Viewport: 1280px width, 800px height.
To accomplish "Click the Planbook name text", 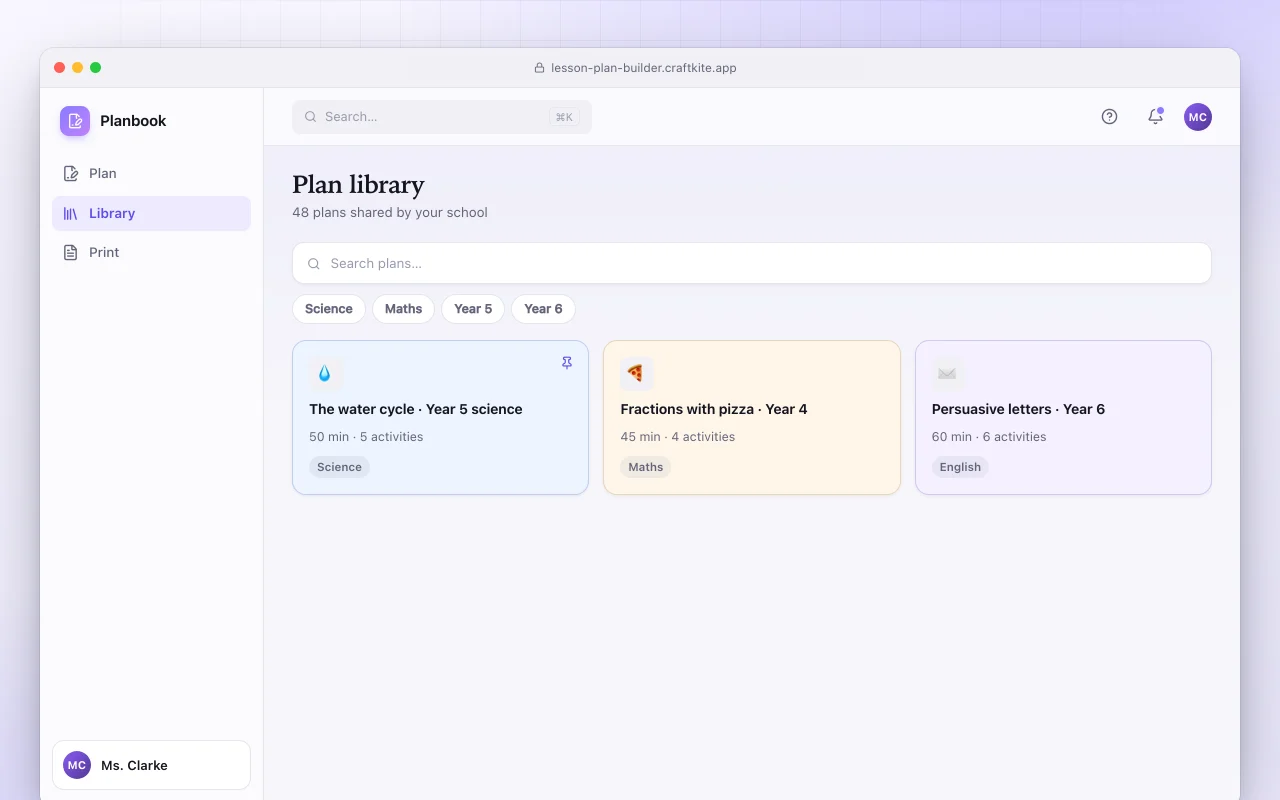I will (133, 121).
